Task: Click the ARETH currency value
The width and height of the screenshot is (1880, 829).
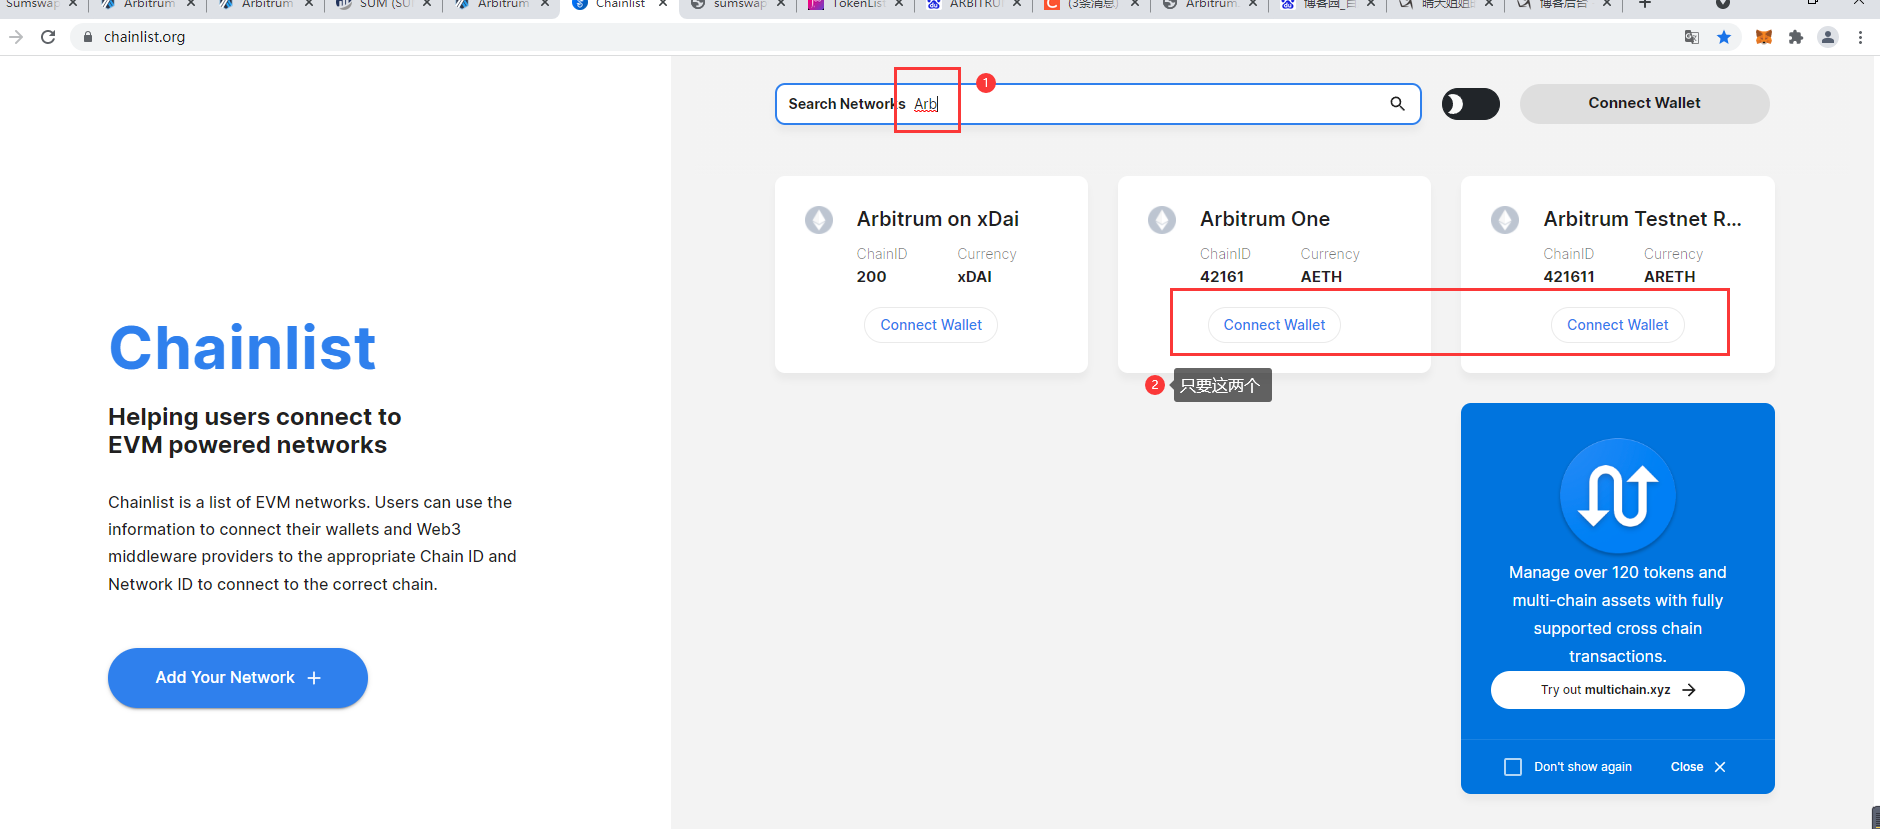Action: pyautogui.click(x=1670, y=277)
